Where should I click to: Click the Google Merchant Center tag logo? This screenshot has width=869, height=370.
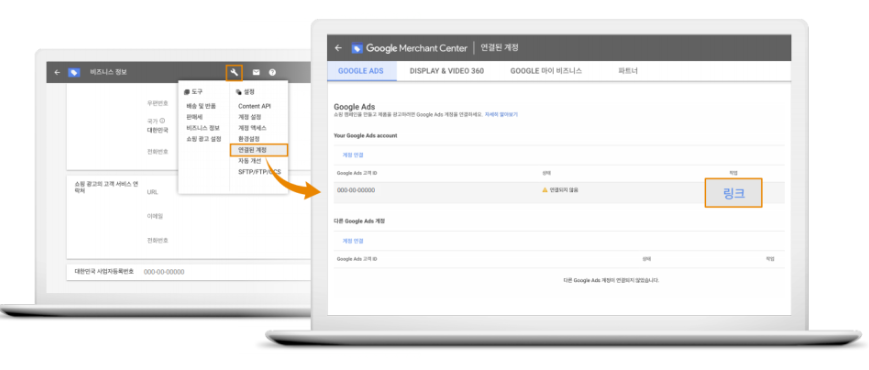tap(357, 48)
